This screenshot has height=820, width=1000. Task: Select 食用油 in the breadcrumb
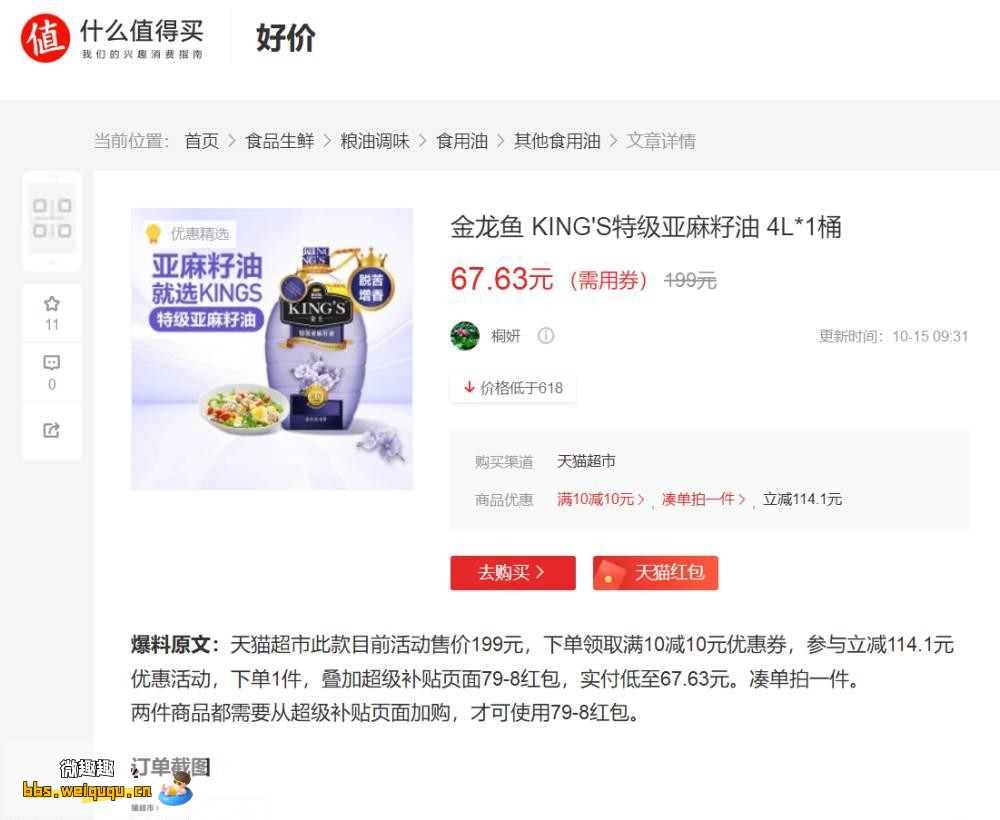tap(462, 141)
